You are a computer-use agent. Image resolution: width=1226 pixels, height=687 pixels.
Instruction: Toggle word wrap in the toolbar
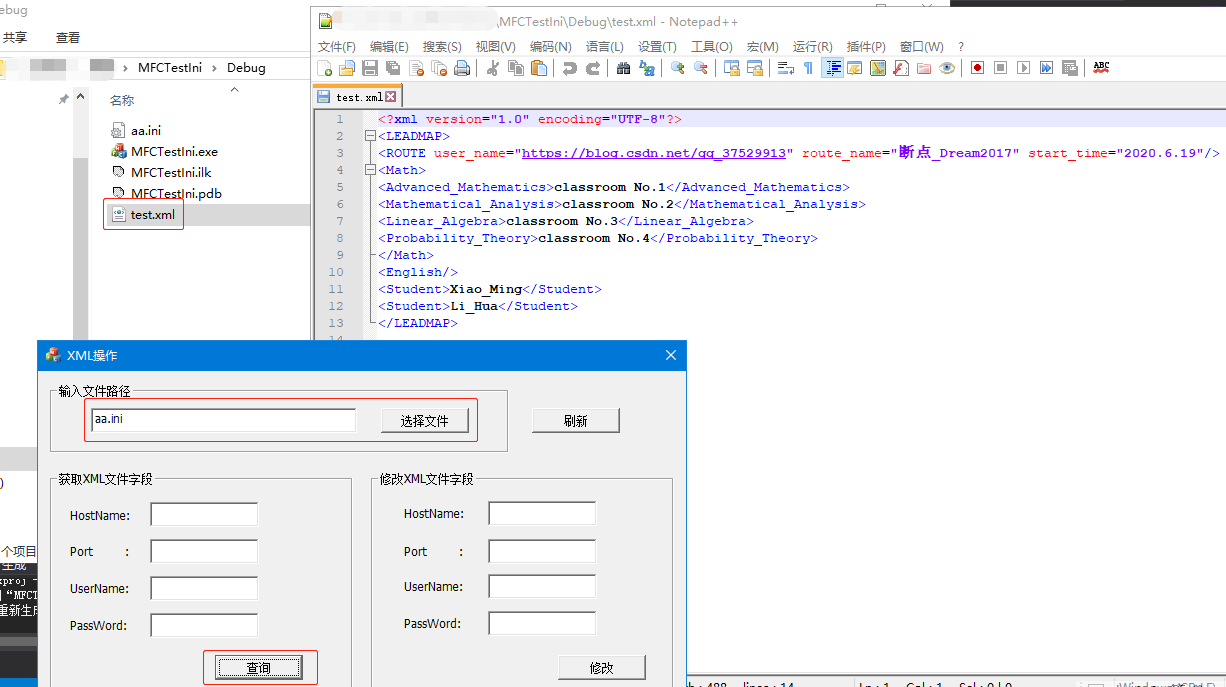click(x=784, y=67)
